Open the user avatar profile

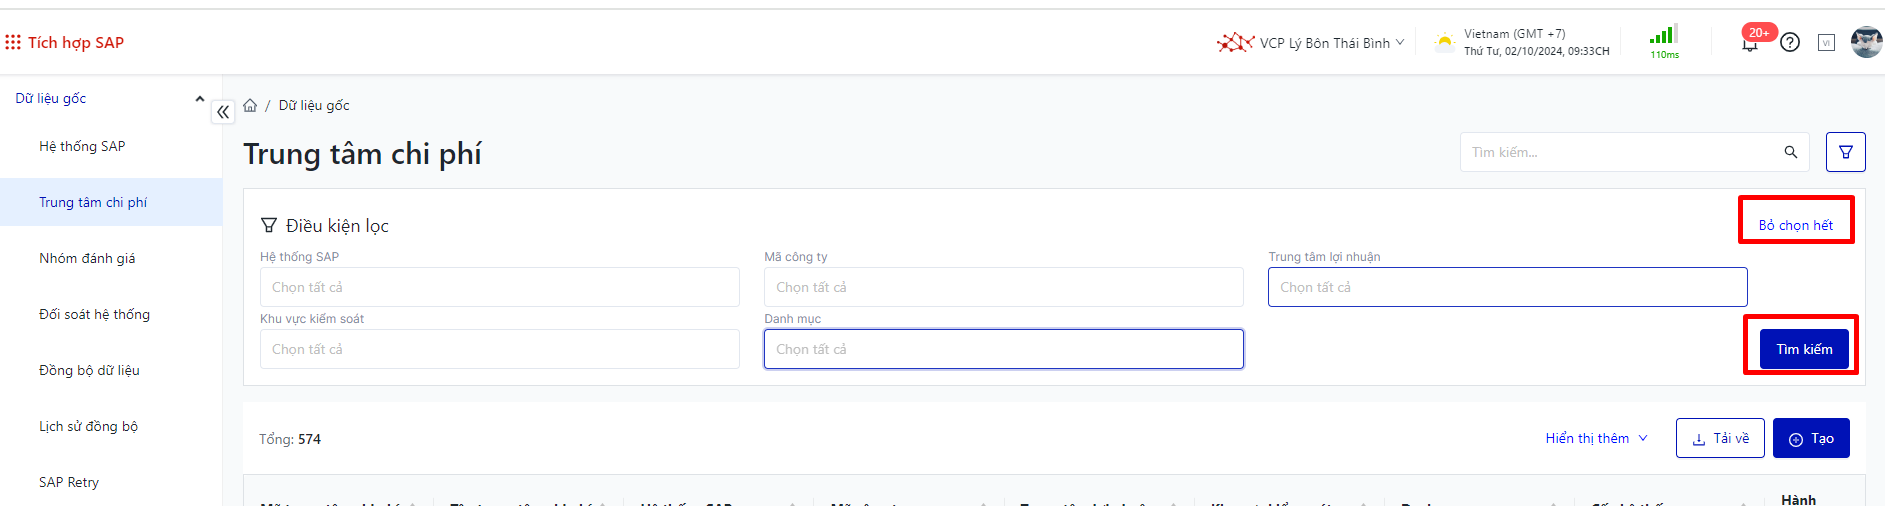coord(1866,42)
